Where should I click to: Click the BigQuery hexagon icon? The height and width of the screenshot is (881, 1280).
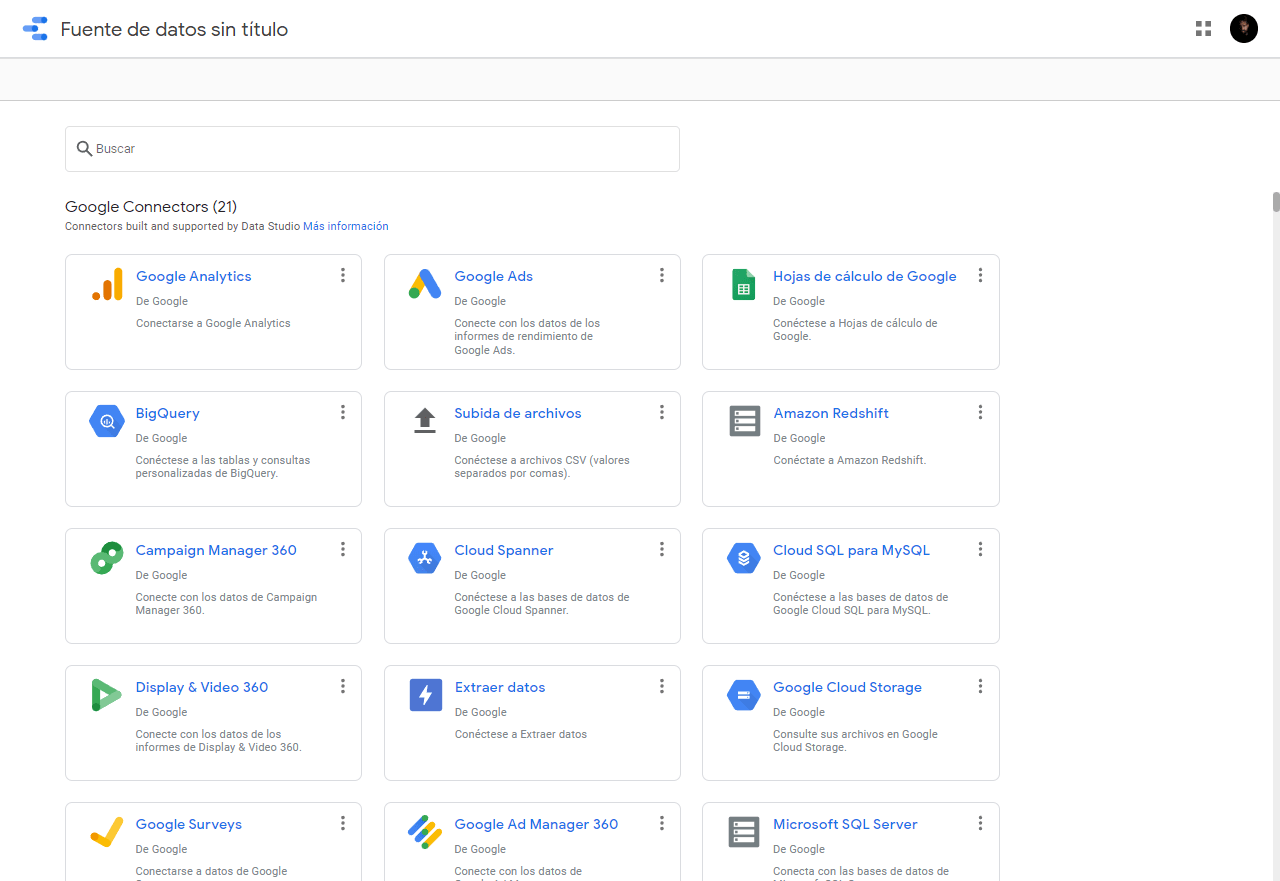pyautogui.click(x=107, y=421)
